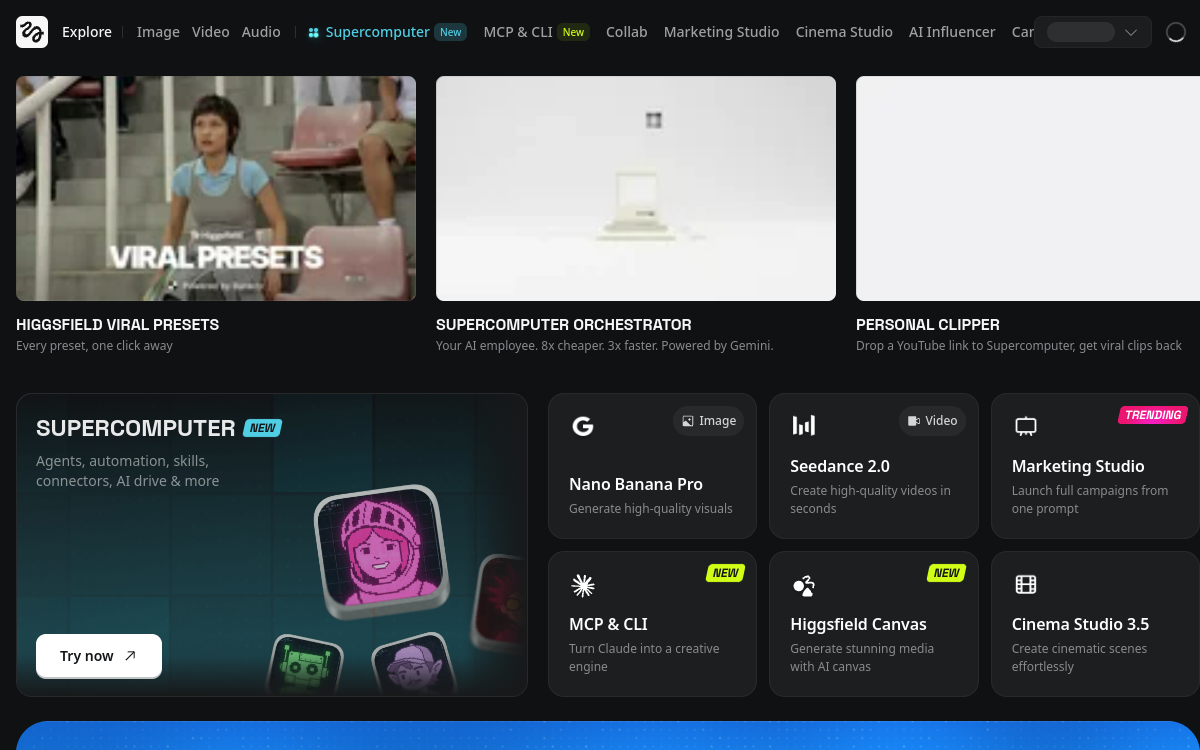1200x750 pixels.
Task: Open Cinema Studio nav item
Action: coord(844,32)
